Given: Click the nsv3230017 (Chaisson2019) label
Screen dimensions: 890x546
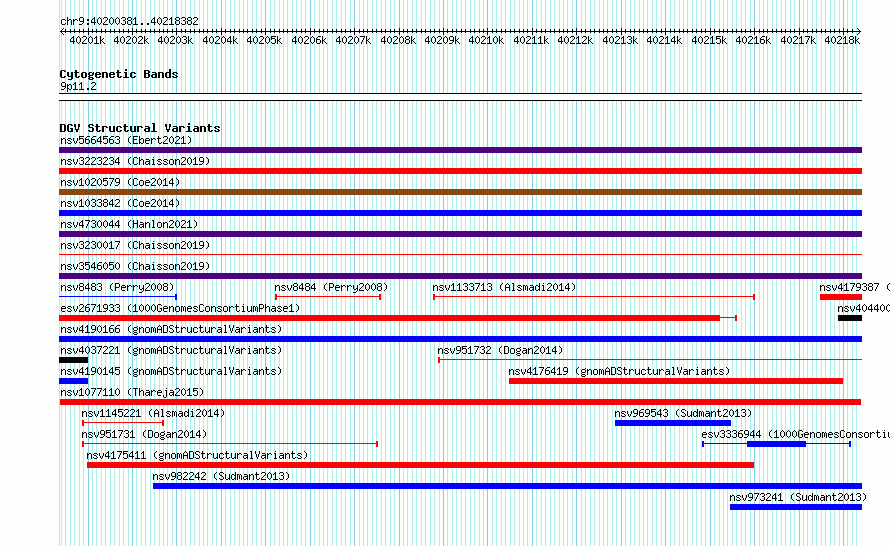Looking at the screenshot, I should (135, 245).
